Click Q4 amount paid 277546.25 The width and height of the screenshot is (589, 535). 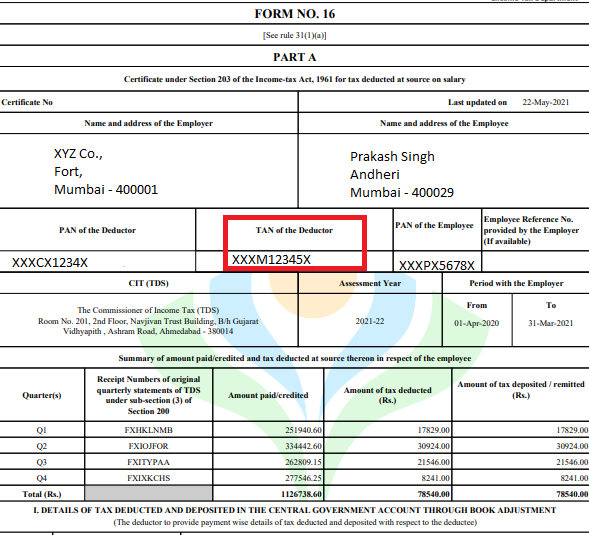(x=303, y=478)
